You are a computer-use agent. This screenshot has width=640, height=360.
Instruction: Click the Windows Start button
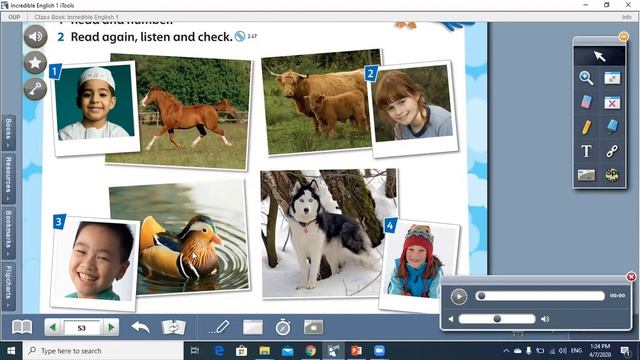tap(11, 351)
